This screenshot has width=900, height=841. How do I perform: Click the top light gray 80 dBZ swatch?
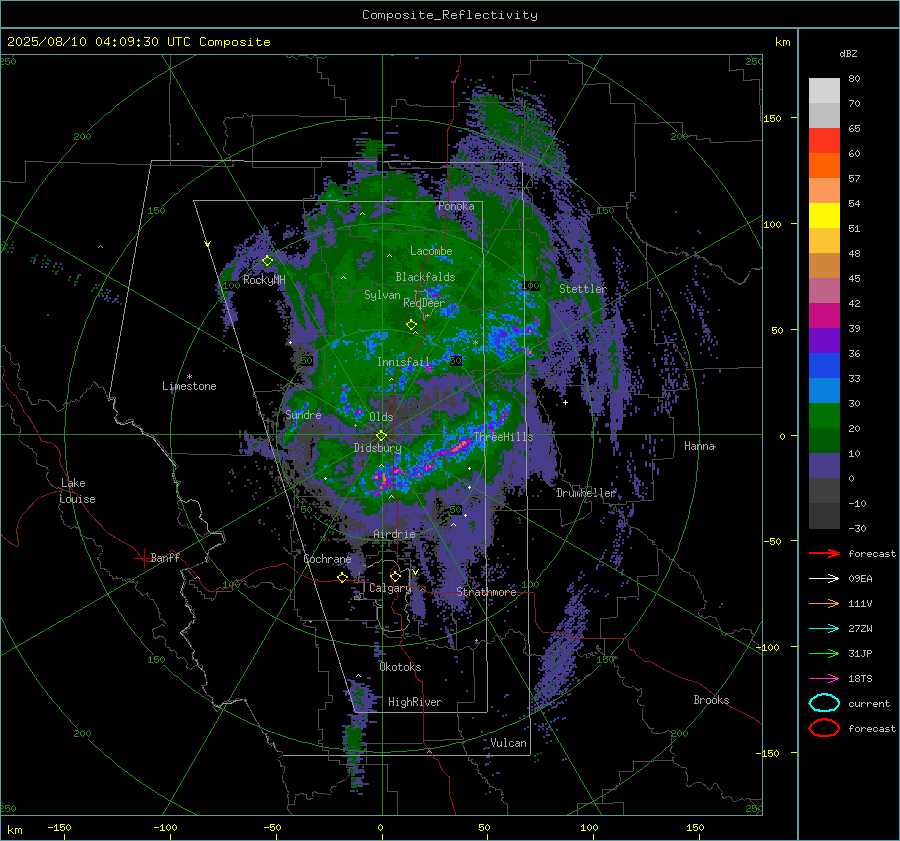click(824, 91)
